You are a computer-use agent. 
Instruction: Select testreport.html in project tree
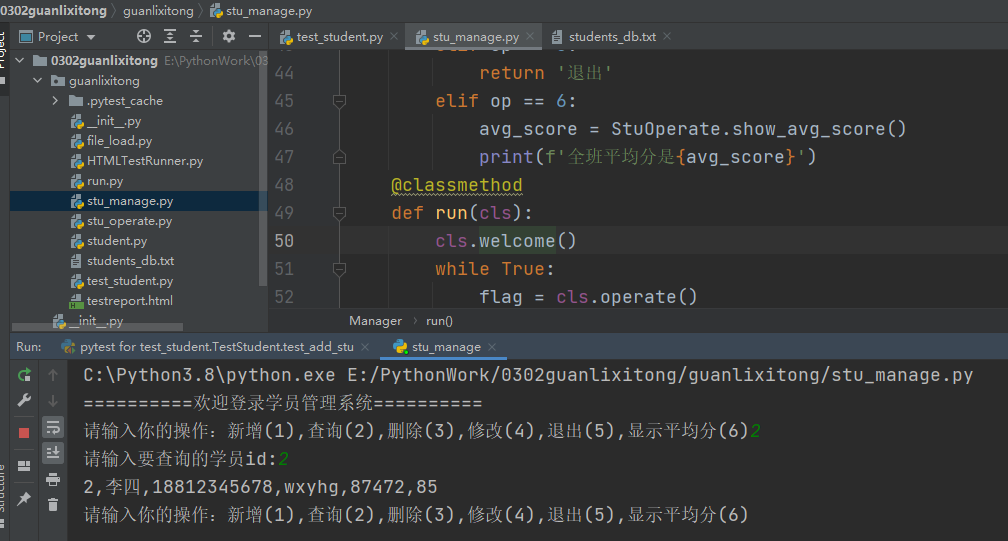(x=129, y=301)
